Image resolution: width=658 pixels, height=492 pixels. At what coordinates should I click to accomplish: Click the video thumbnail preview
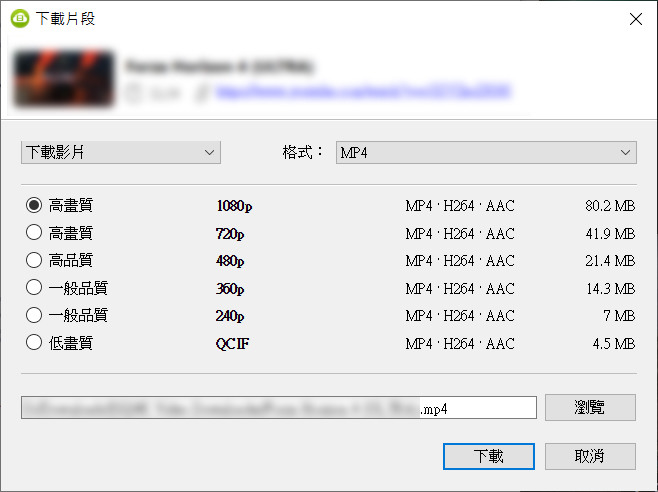pyautogui.click(x=64, y=78)
